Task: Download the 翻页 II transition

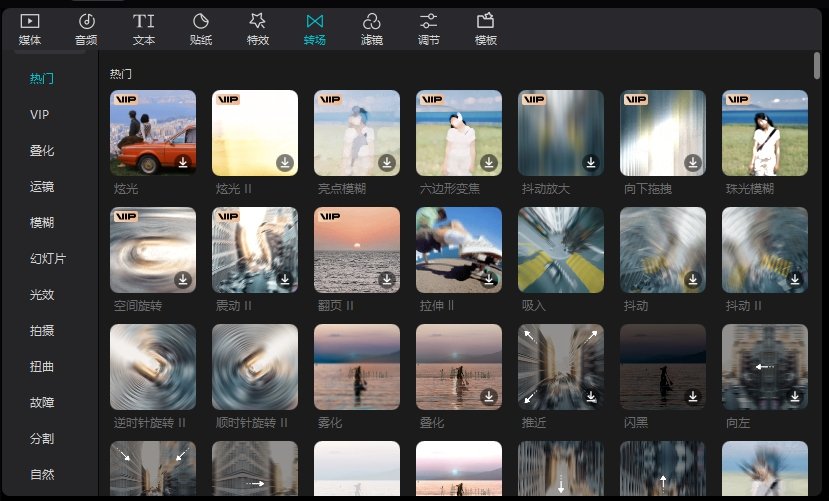Action: coord(387,280)
